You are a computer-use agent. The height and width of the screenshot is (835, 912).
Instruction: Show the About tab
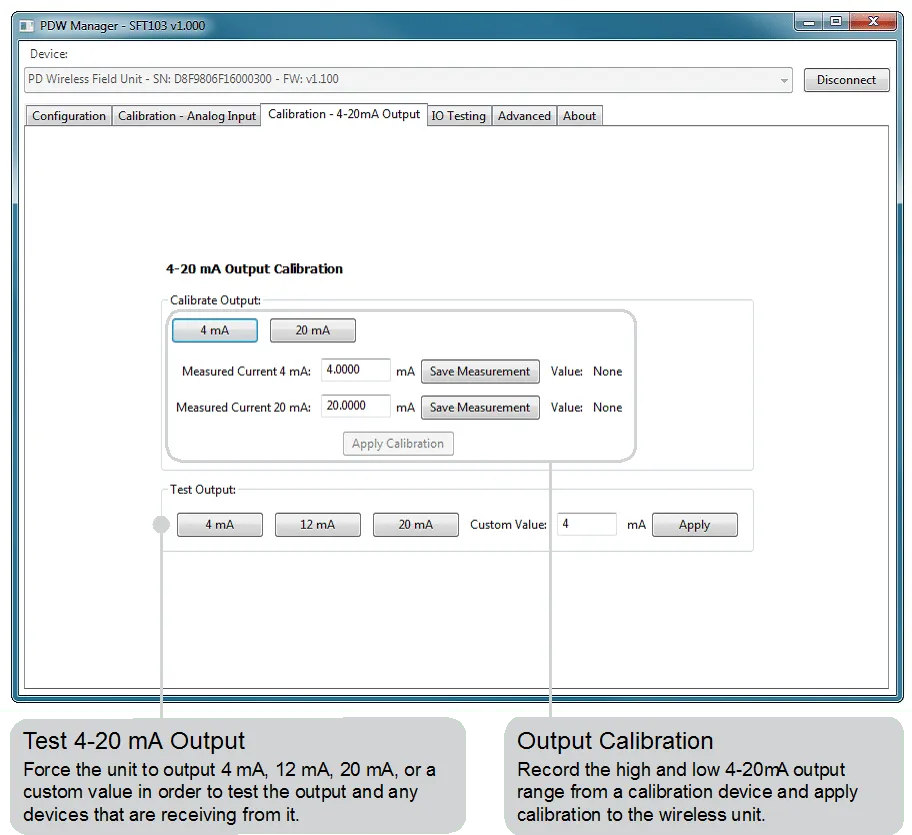coord(579,116)
